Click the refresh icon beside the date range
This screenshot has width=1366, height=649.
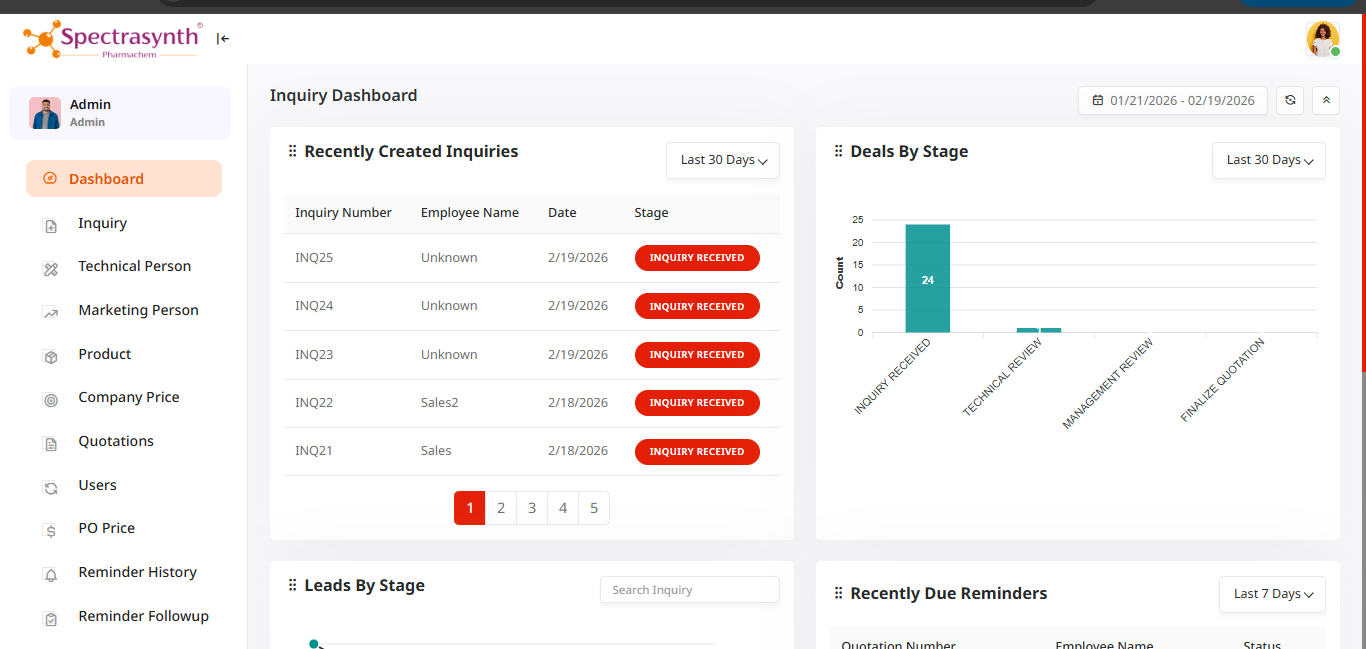coord(1290,100)
